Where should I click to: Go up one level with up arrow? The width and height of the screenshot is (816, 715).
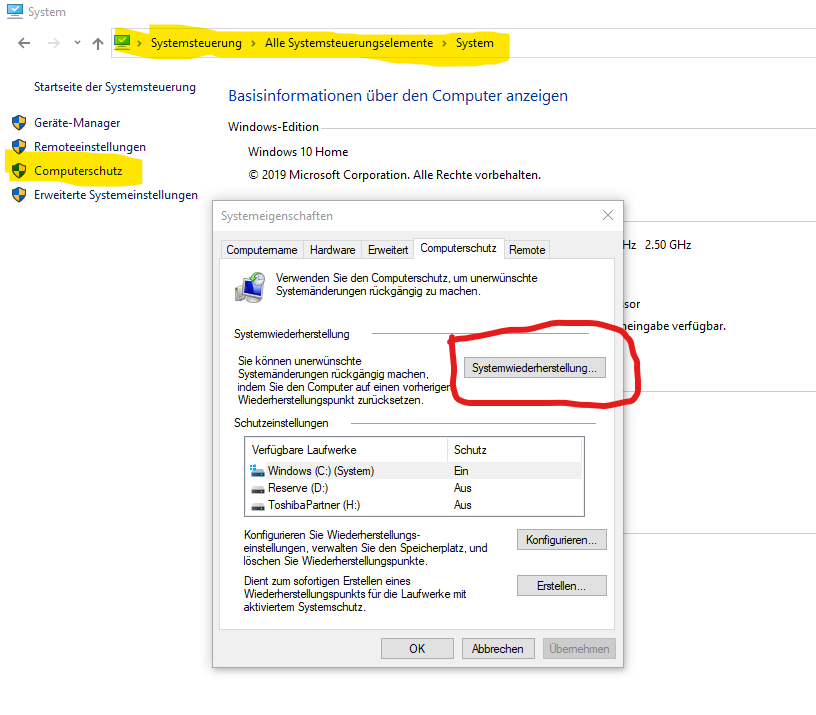point(98,44)
